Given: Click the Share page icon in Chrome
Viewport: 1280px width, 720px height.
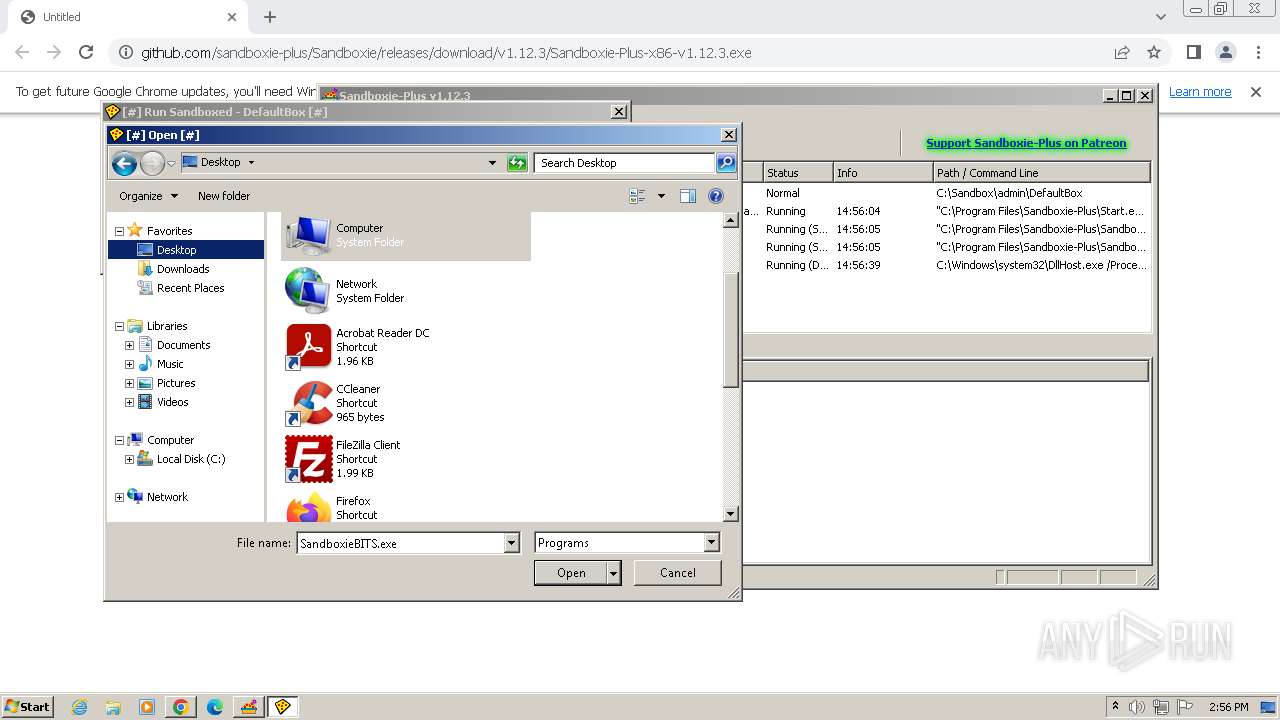Looking at the screenshot, I should (x=1122, y=52).
